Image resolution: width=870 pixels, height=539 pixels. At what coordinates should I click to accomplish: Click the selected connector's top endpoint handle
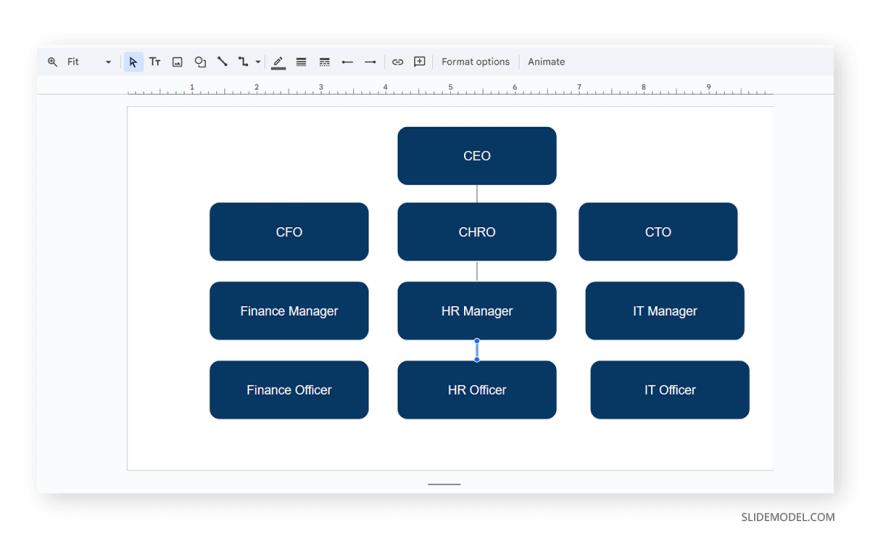(477, 341)
